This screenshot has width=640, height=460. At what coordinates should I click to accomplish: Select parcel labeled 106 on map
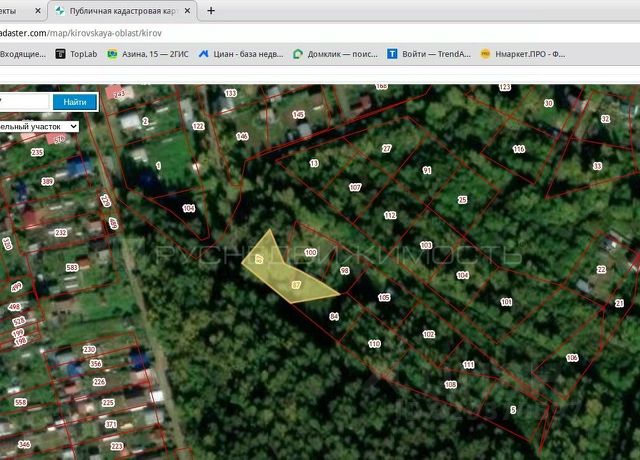tap(572, 358)
